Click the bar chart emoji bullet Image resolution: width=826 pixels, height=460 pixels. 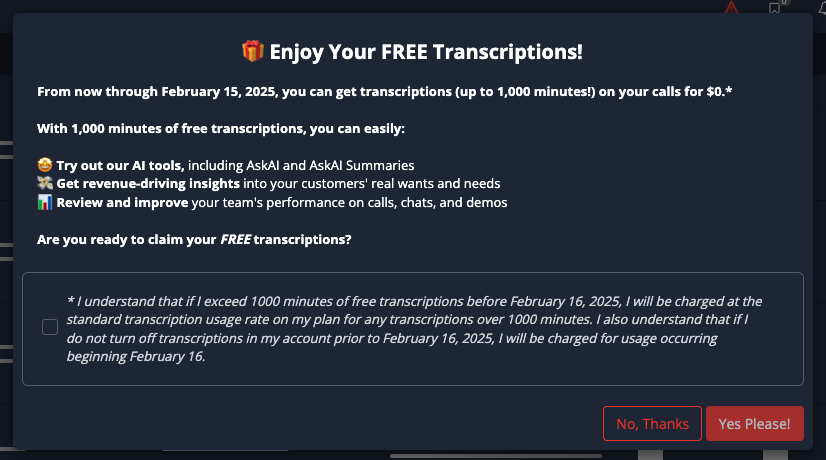tap(44, 203)
